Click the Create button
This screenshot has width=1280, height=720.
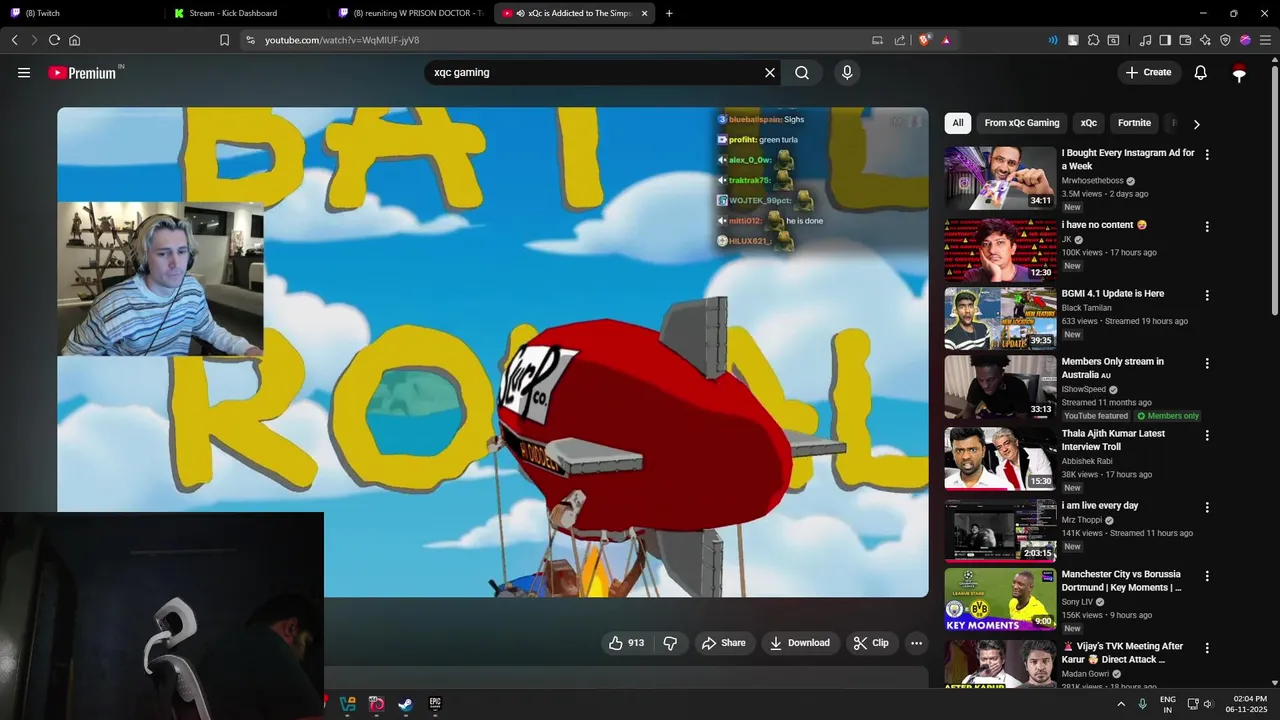click(1149, 73)
